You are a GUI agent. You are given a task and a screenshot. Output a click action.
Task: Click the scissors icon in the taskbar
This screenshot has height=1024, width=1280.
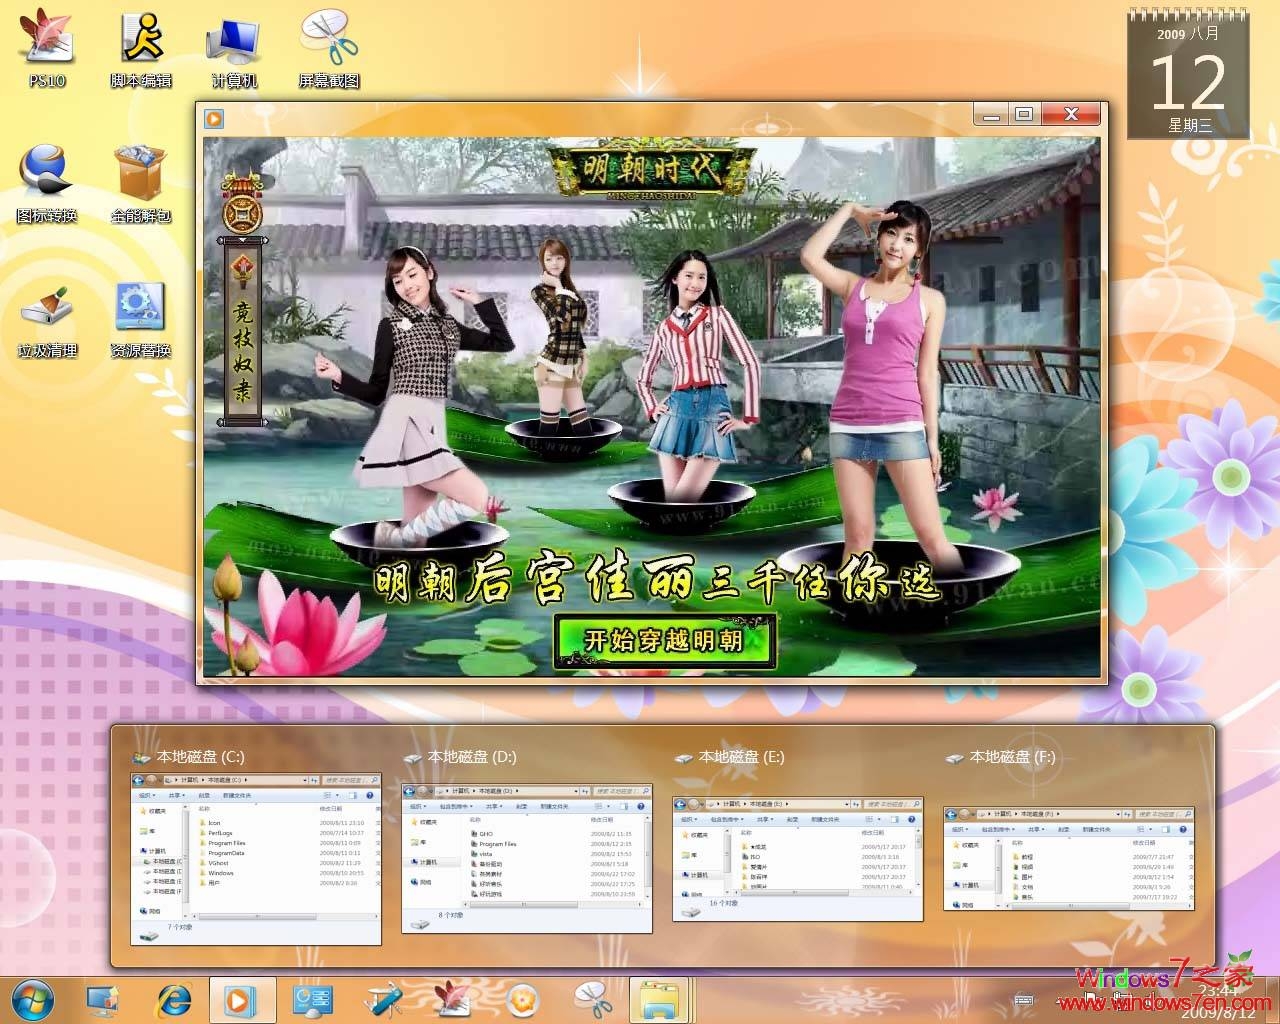point(591,999)
